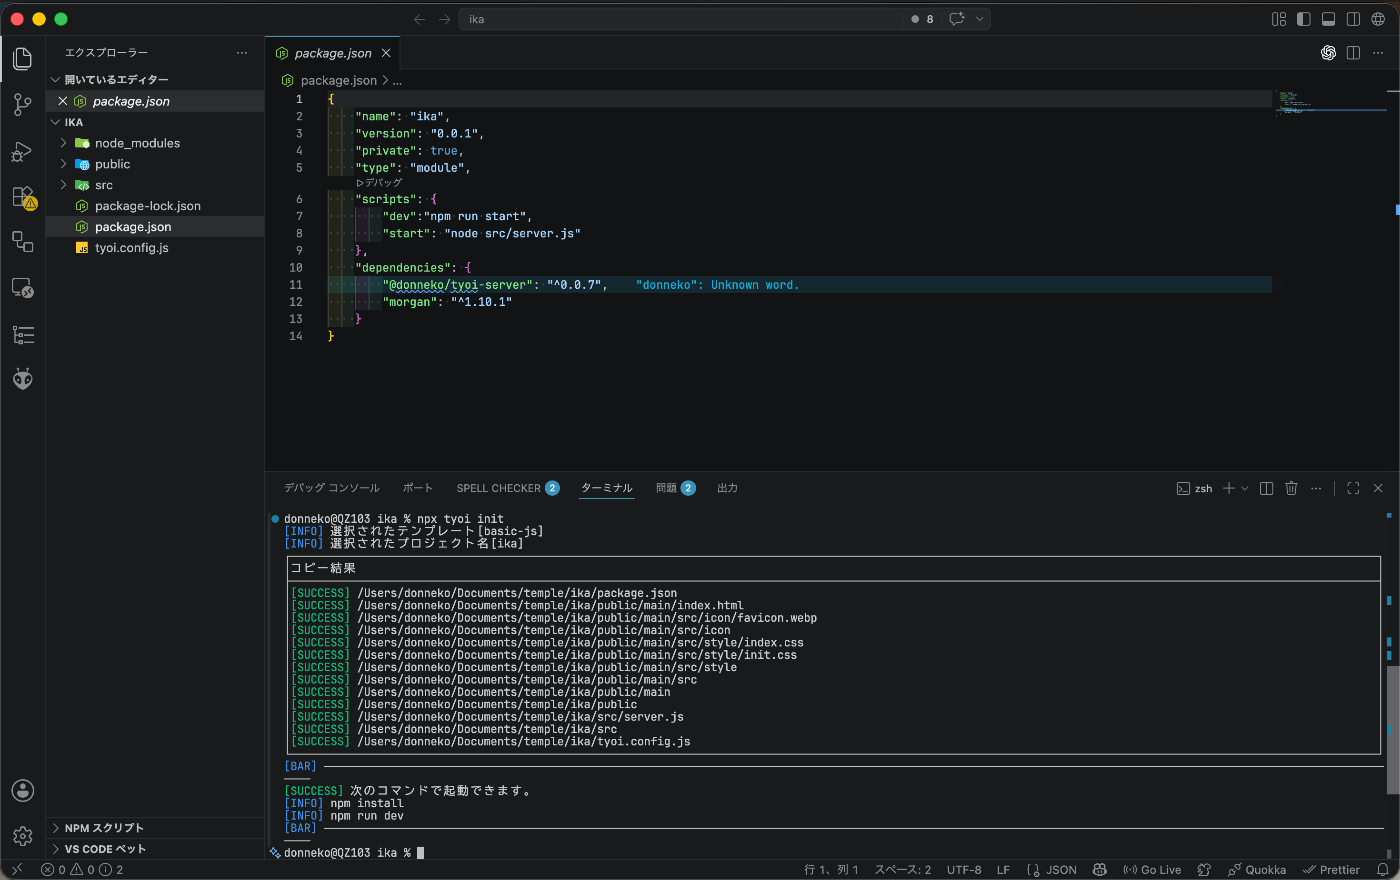The height and width of the screenshot is (880, 1400).
Task: Switch to the SPELL CHECKER tab
Action: pyautogui.click(x=507, y=488)
